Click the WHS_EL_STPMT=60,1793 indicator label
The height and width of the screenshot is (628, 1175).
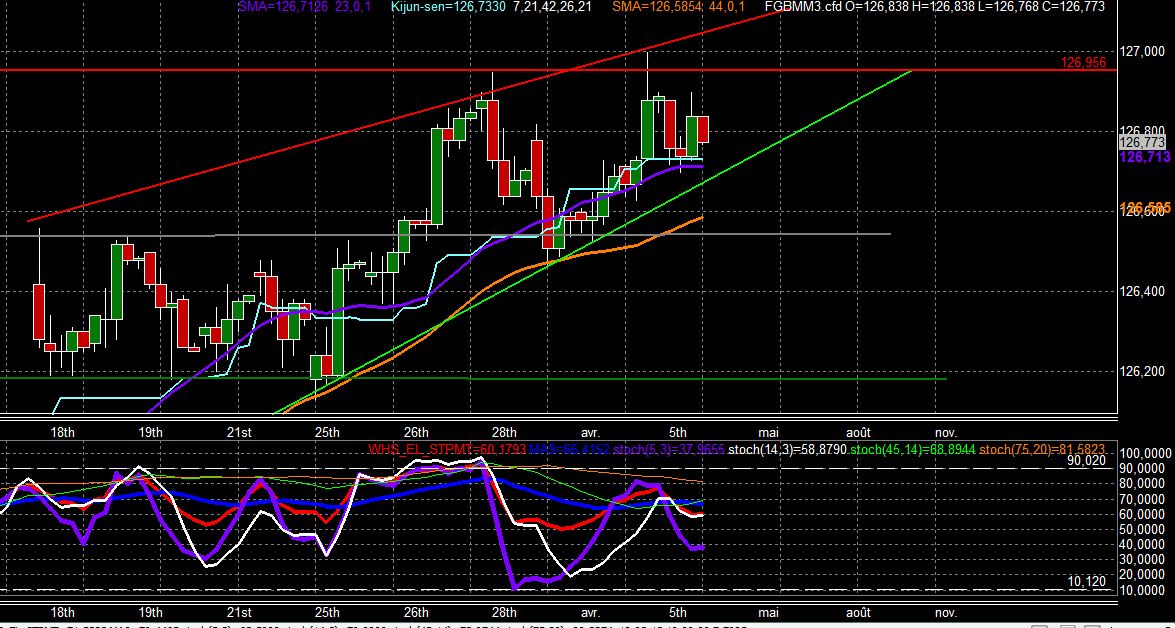pyautogui.click(x=447, y=450)
